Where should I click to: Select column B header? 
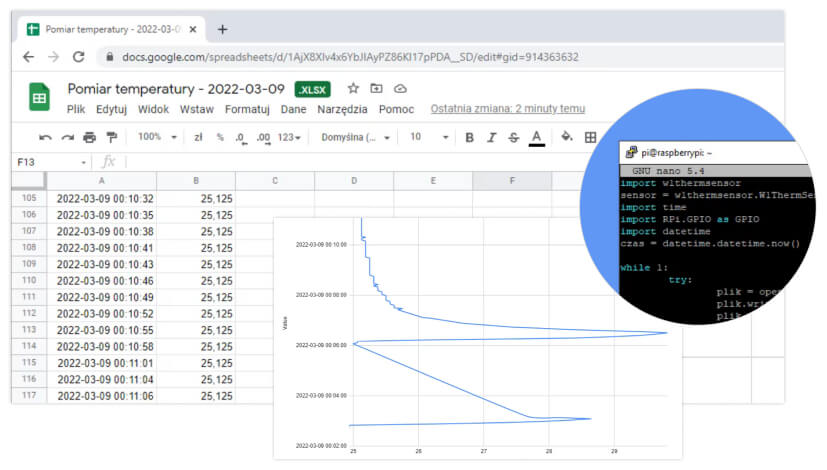[x=196, y=180]
